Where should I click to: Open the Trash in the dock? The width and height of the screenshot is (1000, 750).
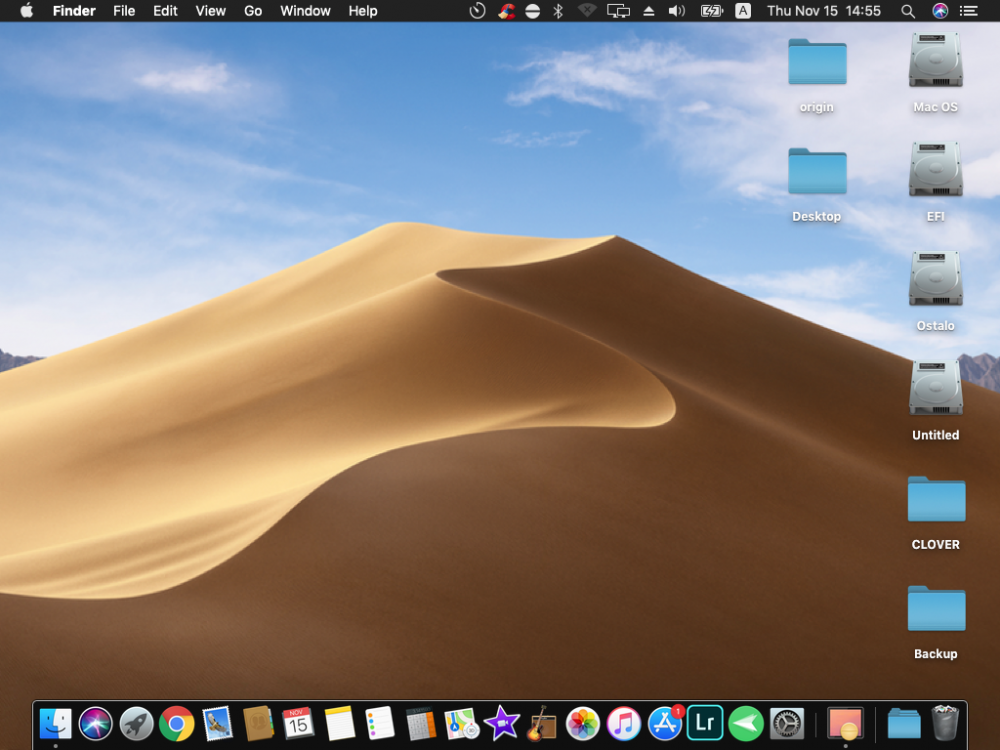point(945,723)
